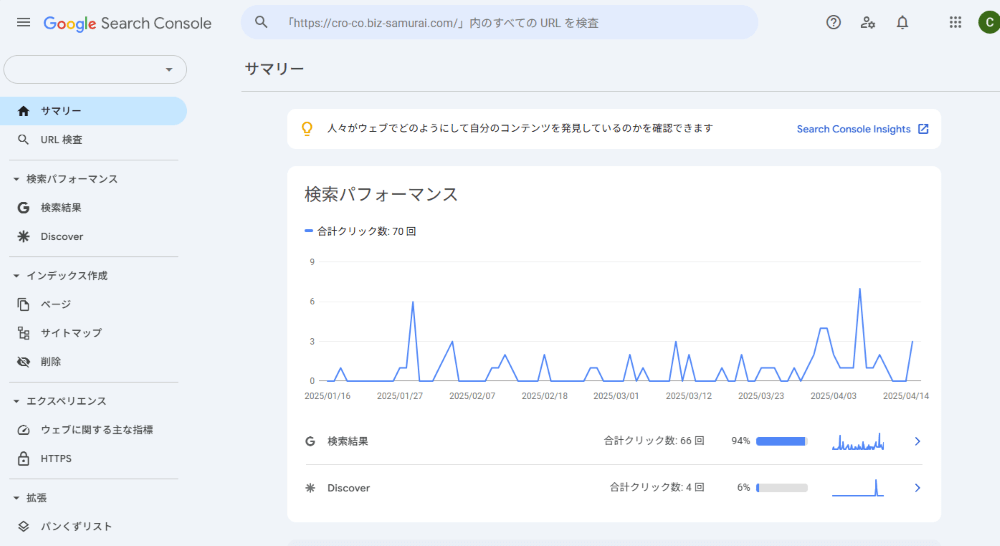
Task: Select サマリー in the sidebar
Action: coord(93,111)
